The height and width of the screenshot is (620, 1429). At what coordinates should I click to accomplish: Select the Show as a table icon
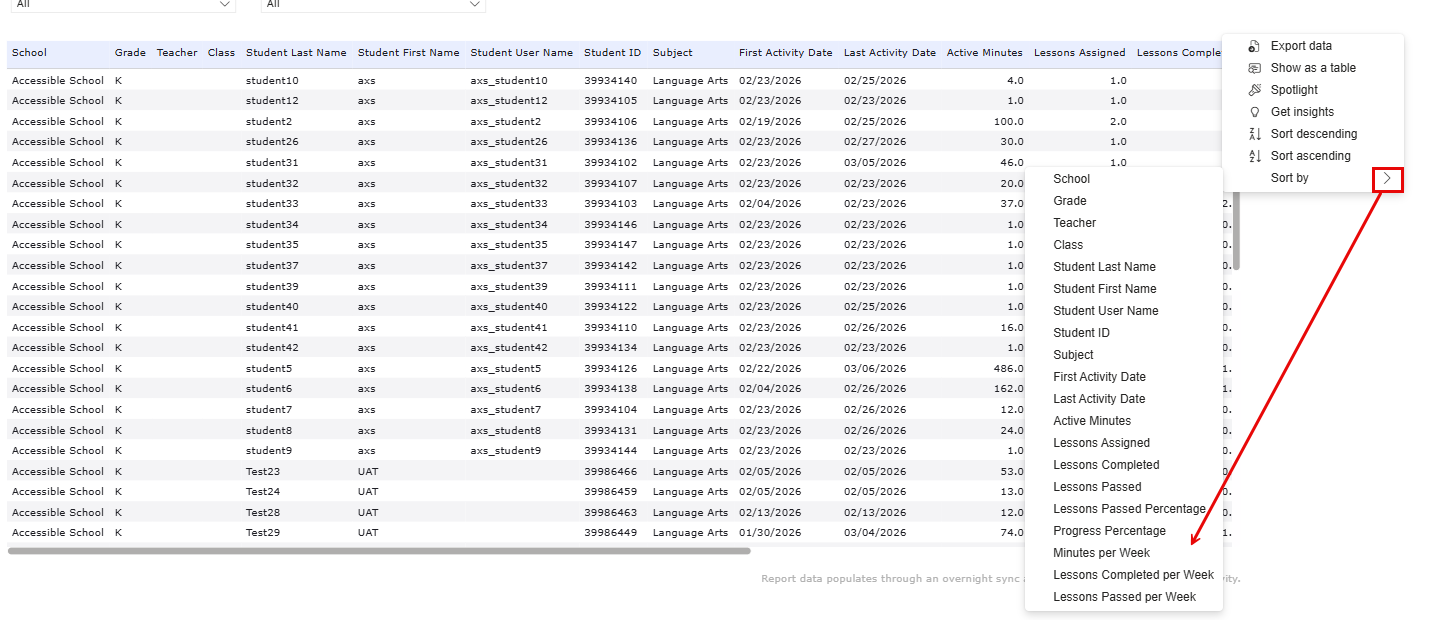(x=1253, y=67)
